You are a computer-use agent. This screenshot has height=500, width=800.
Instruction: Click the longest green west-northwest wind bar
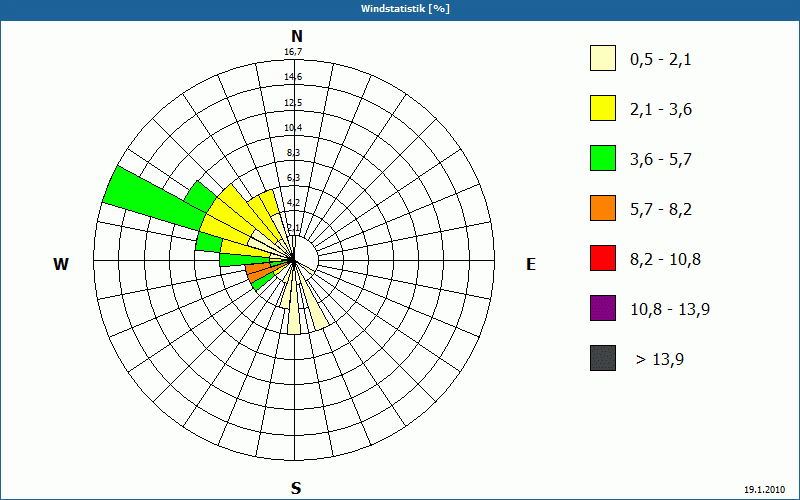(153, 198)
